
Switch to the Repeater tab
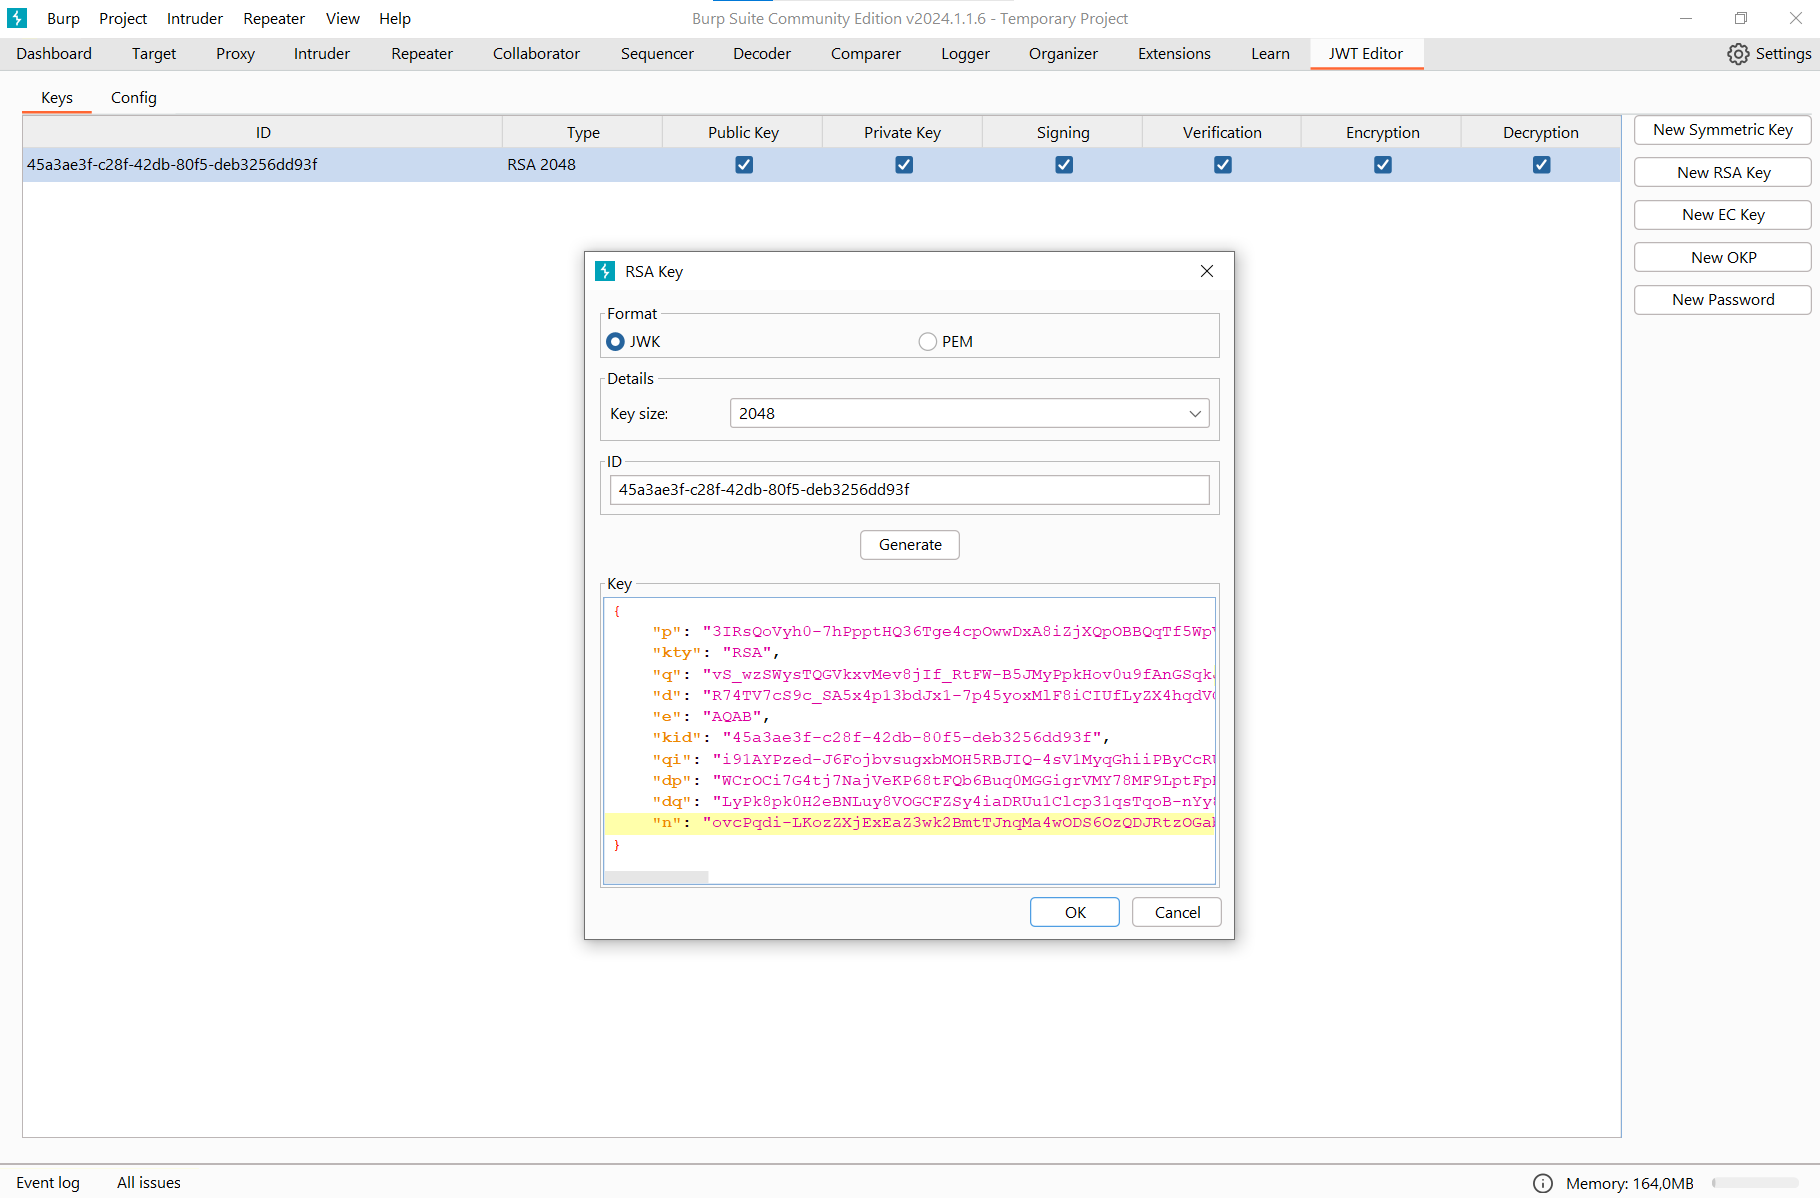click(x=422, y=54)
